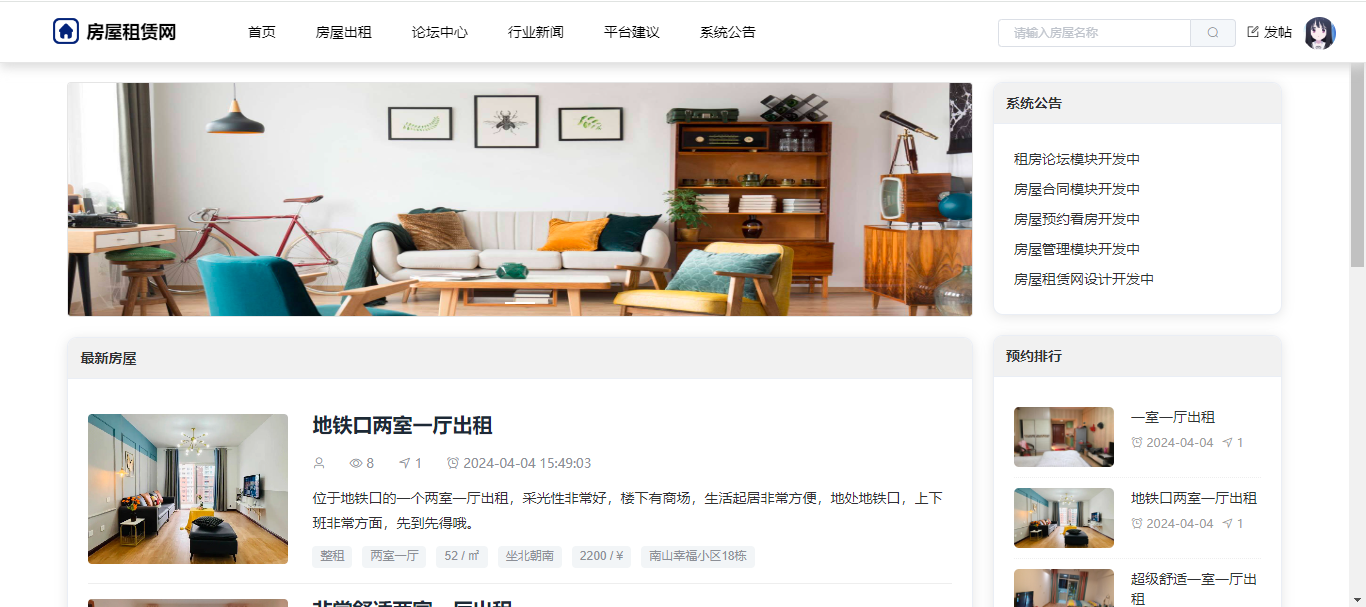Click the 发帖 edit pencil icon
The height and width of the screenshot is (607, 1366).
coord(1253,32)
